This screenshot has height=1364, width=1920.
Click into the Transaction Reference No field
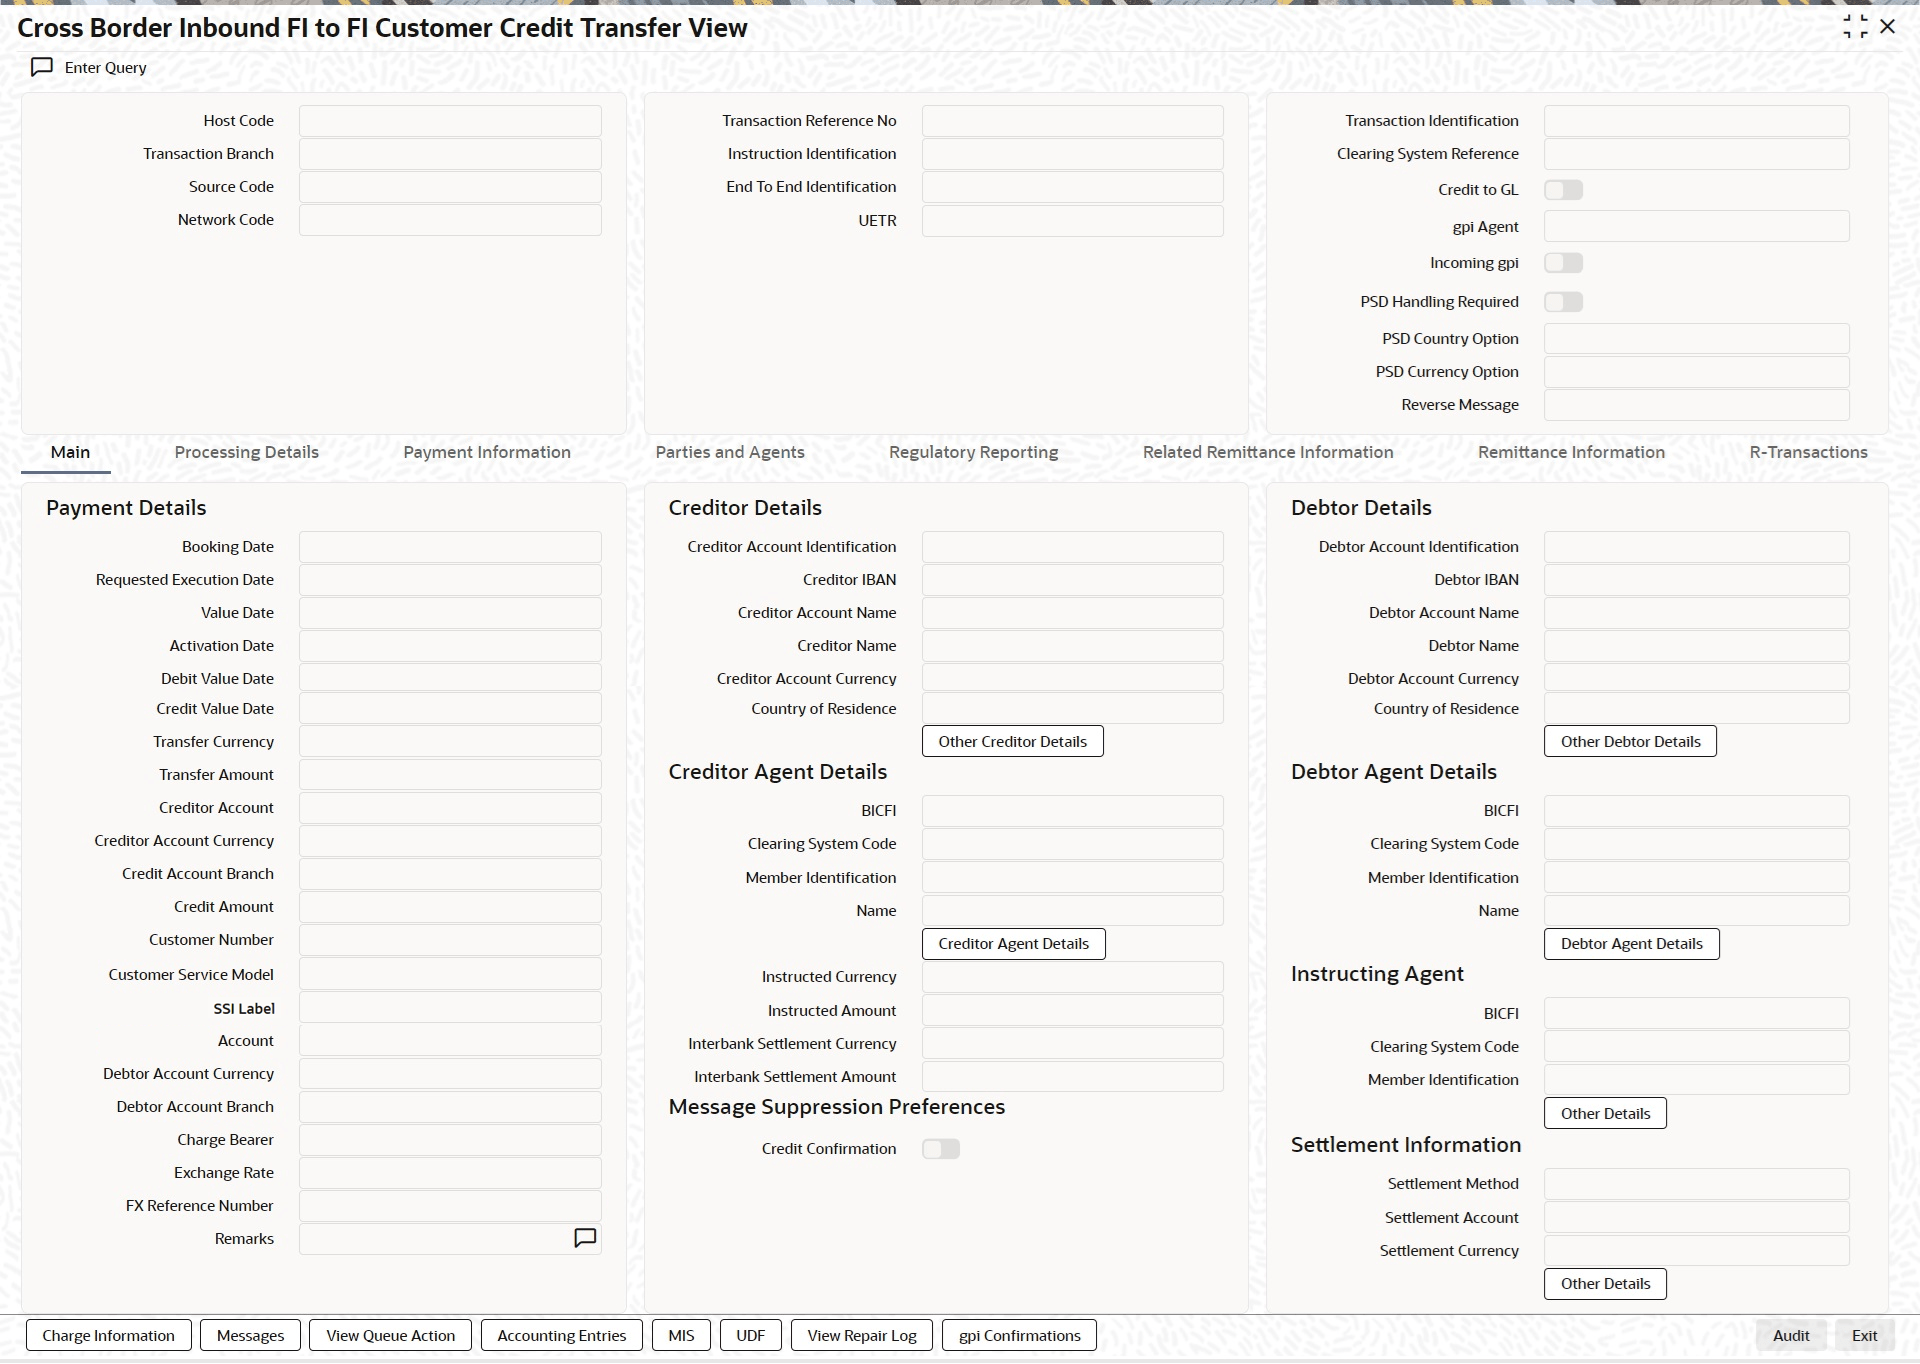[1072, 121]
